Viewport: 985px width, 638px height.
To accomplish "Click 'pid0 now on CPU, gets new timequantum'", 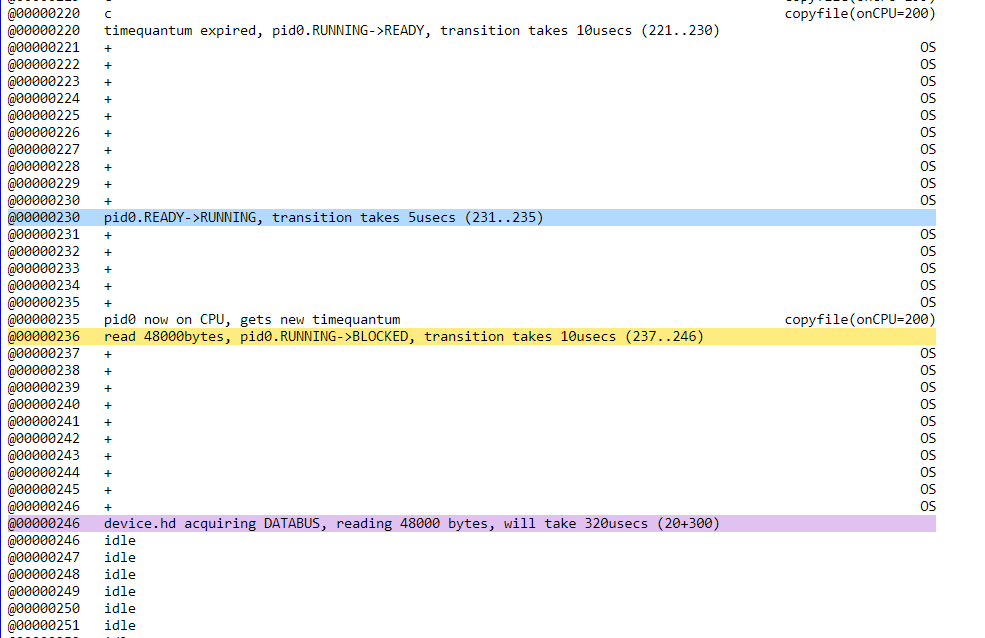I will 252,319.
